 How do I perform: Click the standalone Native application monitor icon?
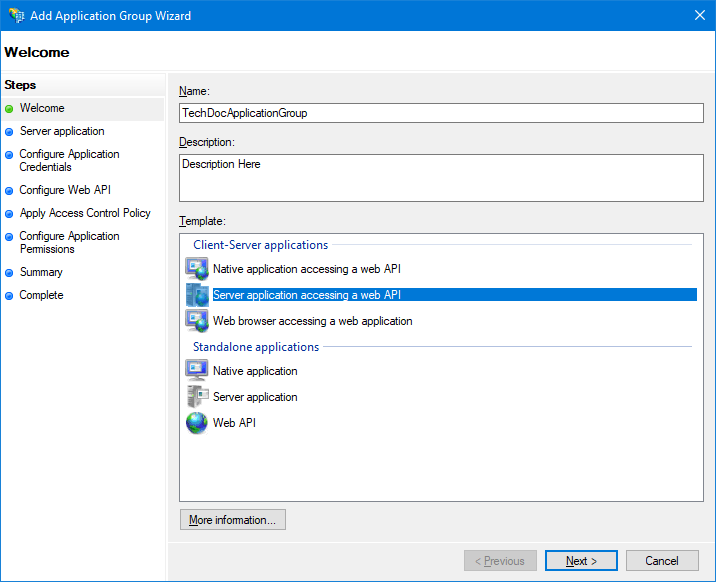tap(197, 371)
